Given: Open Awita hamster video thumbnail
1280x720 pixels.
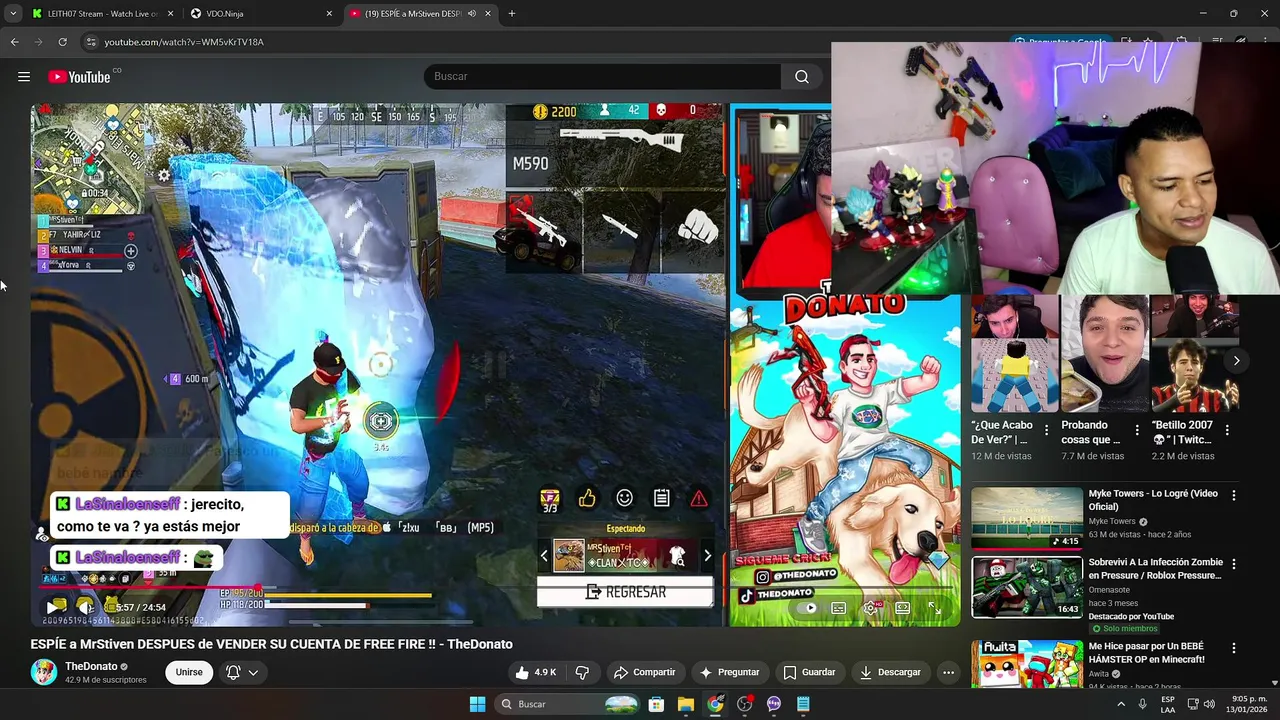Looking at the screenshot, I should [1027, 664].
